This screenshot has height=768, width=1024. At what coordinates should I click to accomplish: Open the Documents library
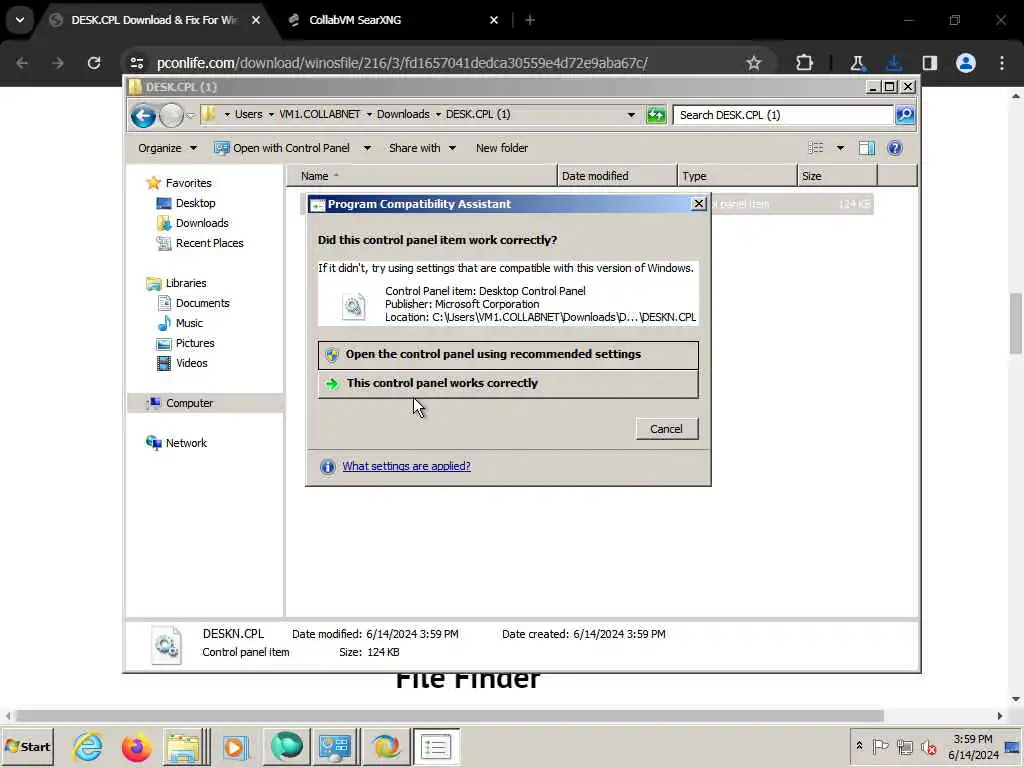tap(202, 303)
